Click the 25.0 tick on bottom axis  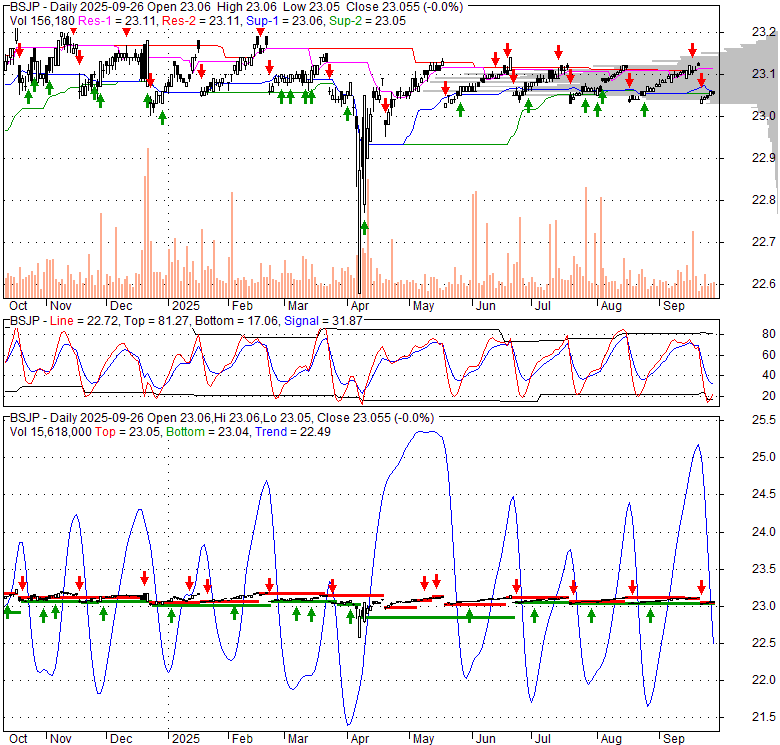point(764,457)
